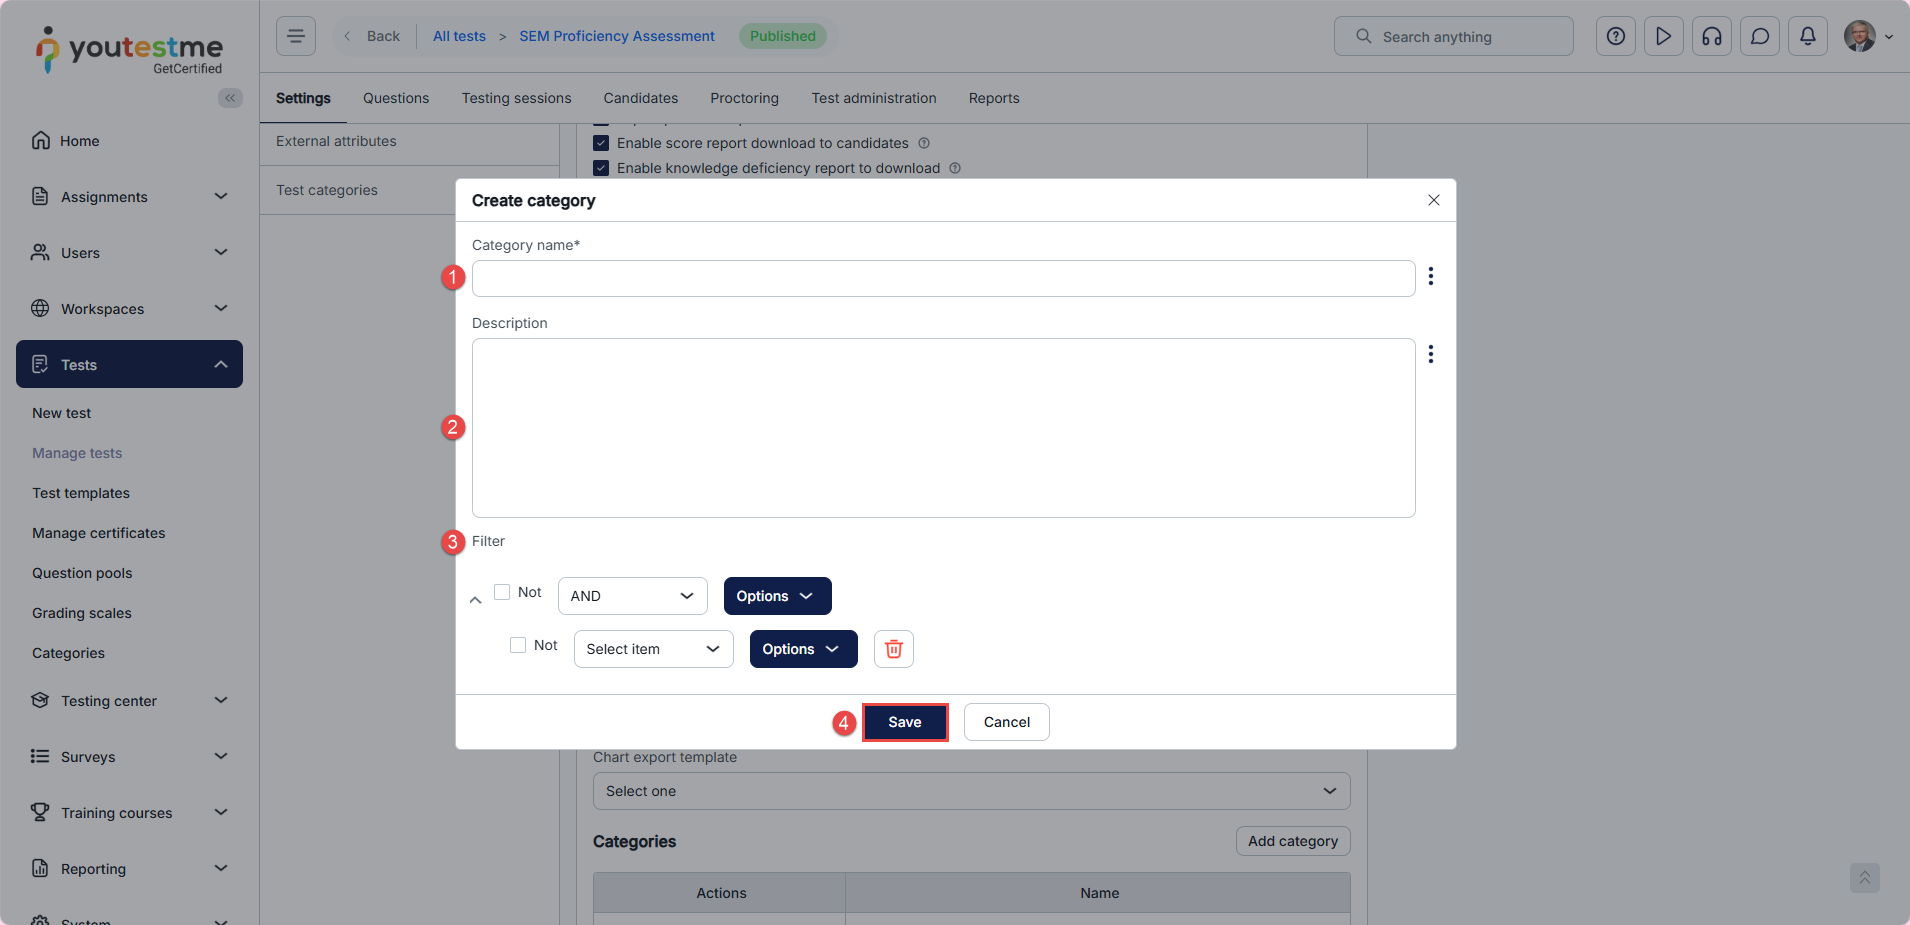Viewport: 1910px width, 925px height.
Task: Click the help question mark icon
Action: click(1615, 36)
